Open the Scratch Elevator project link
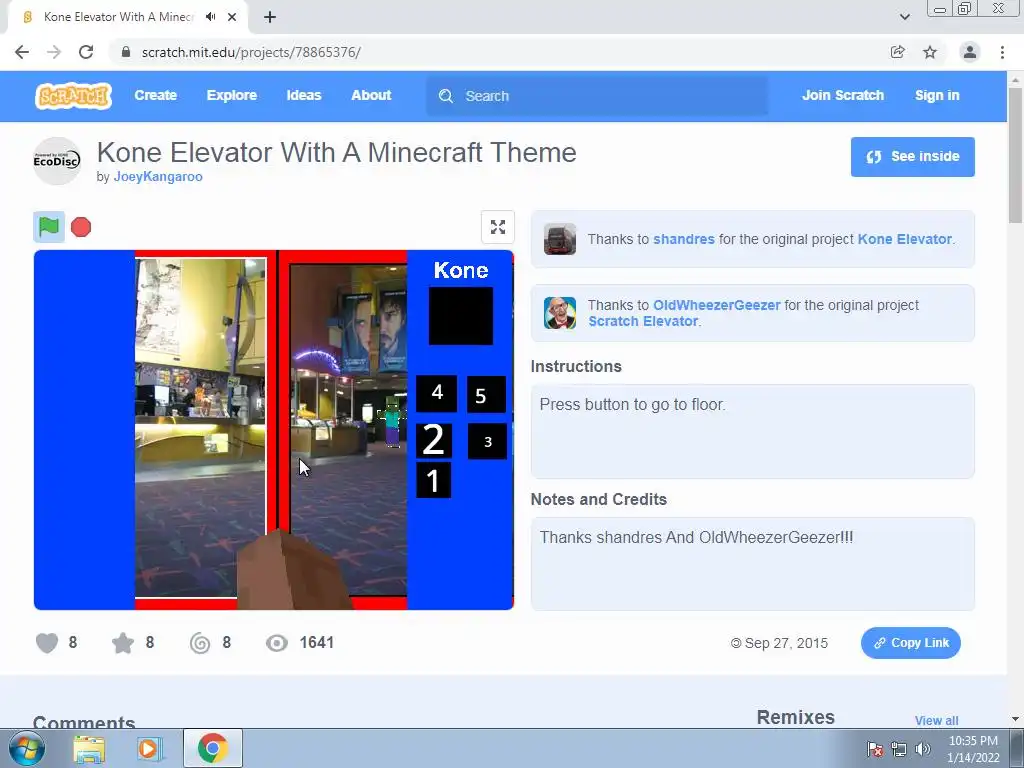Screen dimensions: 1024x768 [x=643, y=321]
